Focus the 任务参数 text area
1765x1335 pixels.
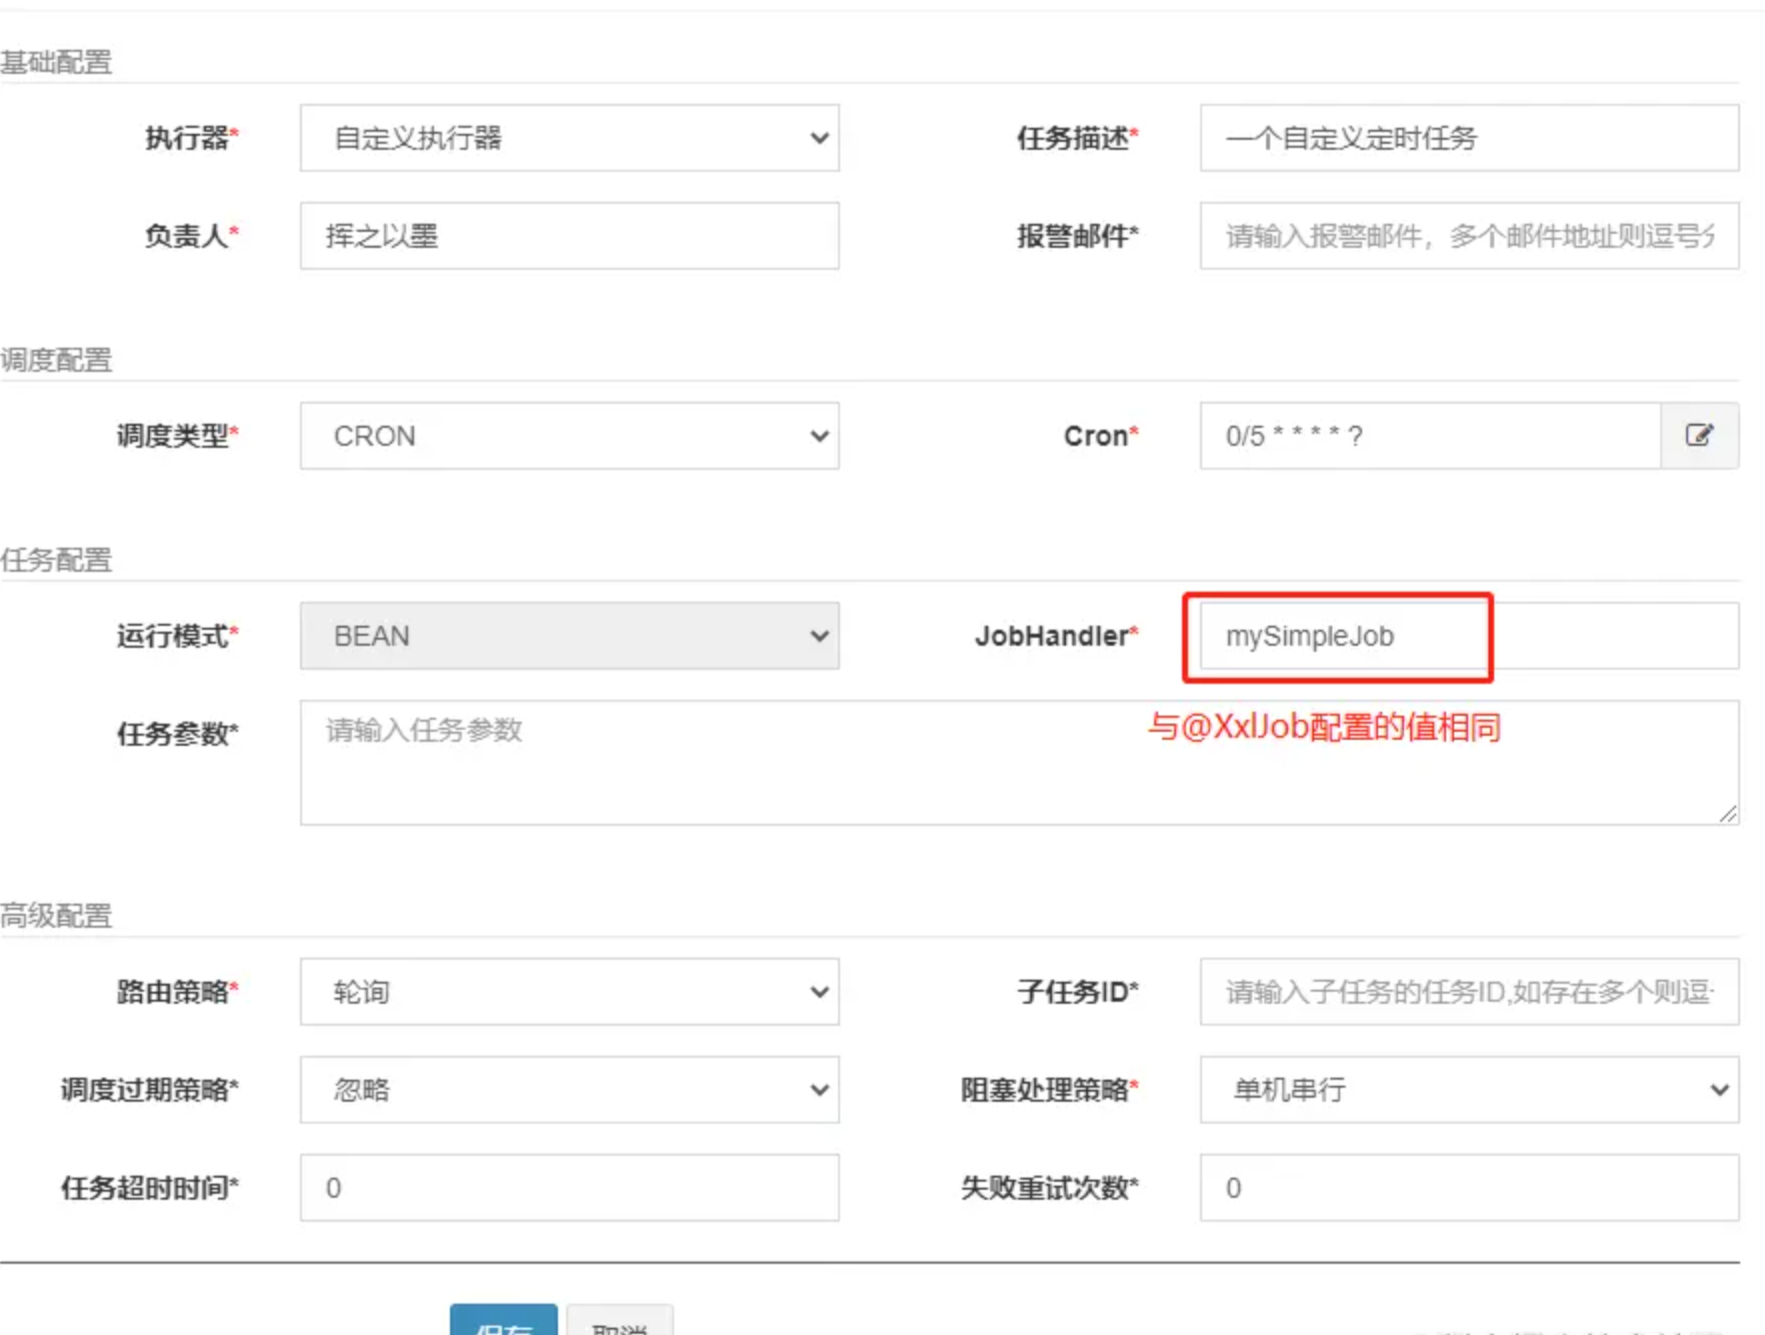pyautogui.click(x=1019, y=763)
